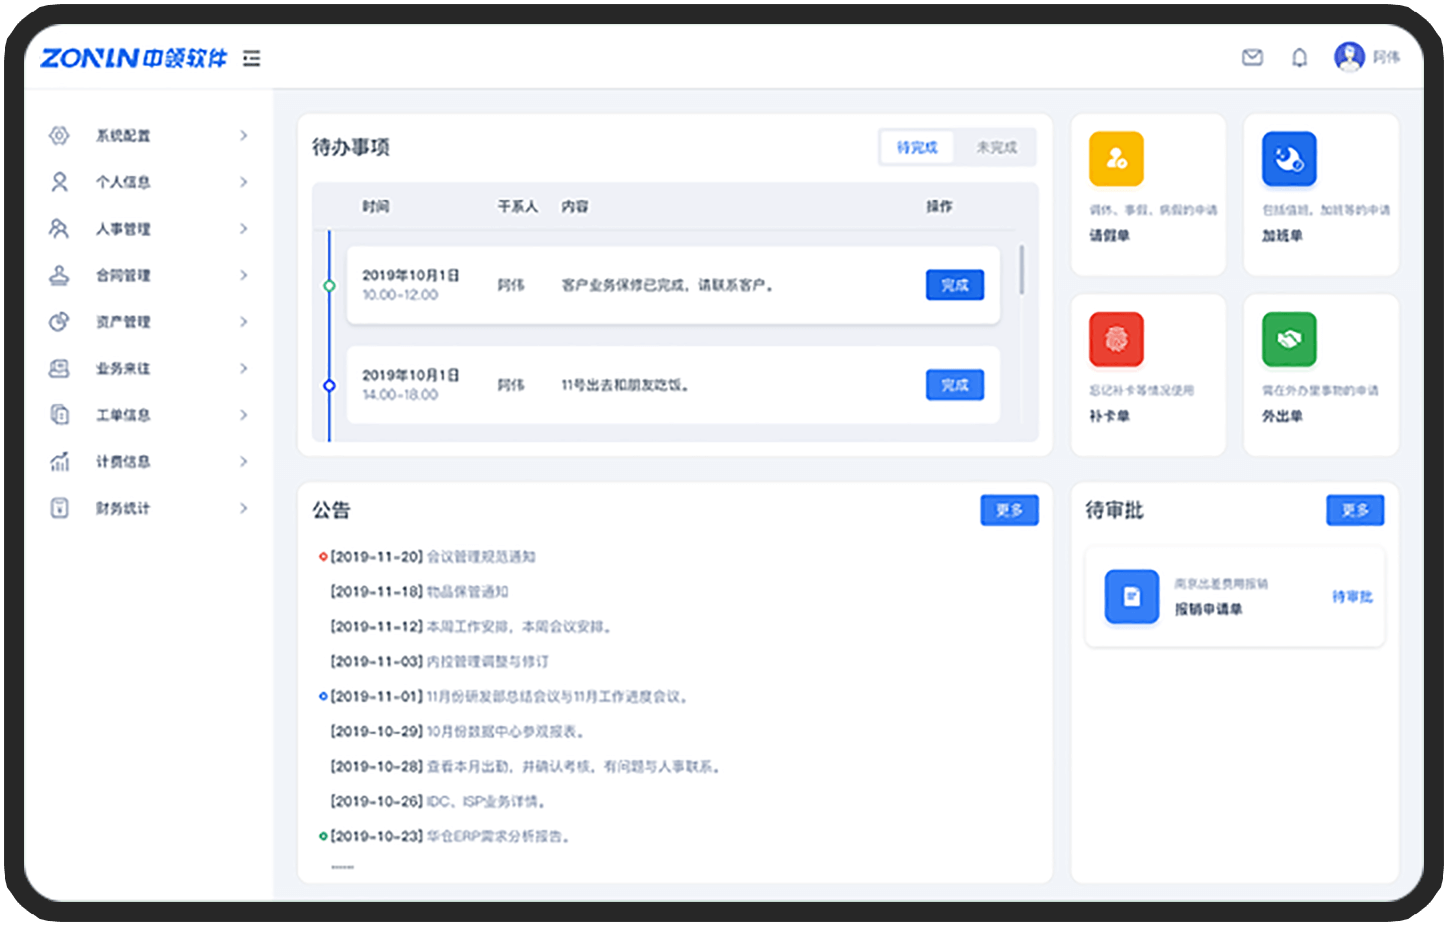Expand the 人事管理 sidebar chevron
The height and width of the screenshot is (926, 1448).
(243, 229)
